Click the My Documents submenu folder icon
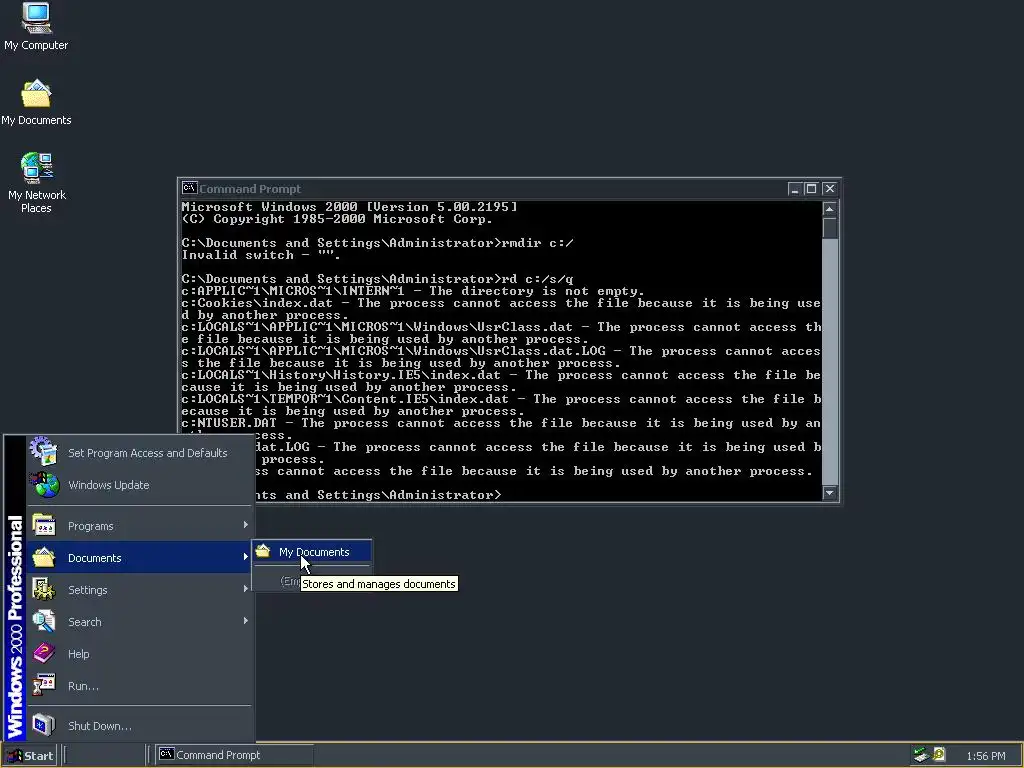The image size is (1024, 768). (263, 551)
